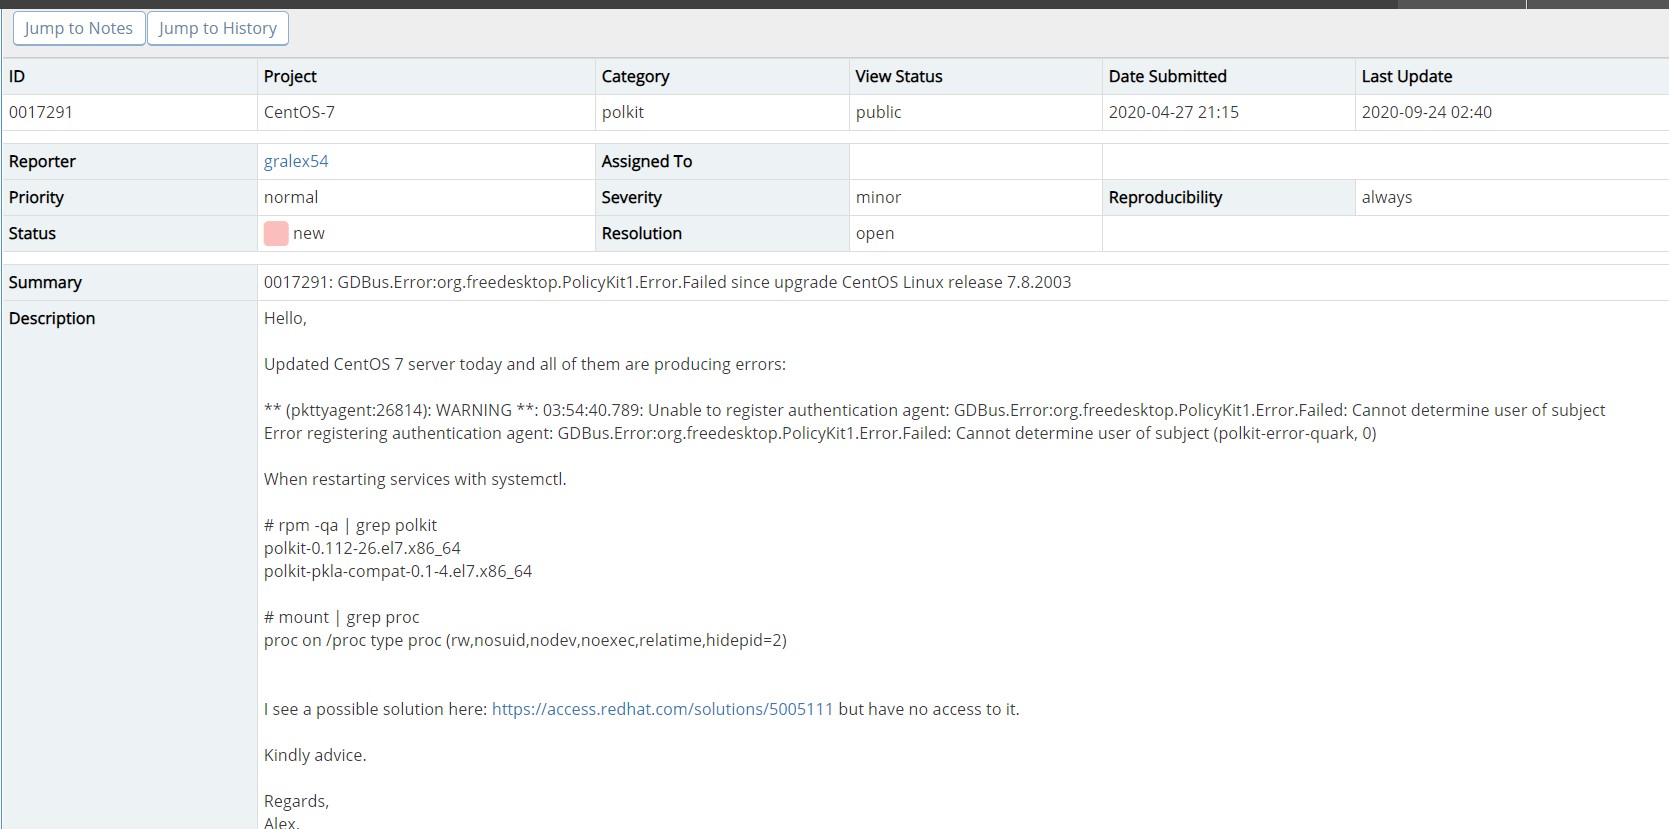Click the Severity field label

[631, 197]
